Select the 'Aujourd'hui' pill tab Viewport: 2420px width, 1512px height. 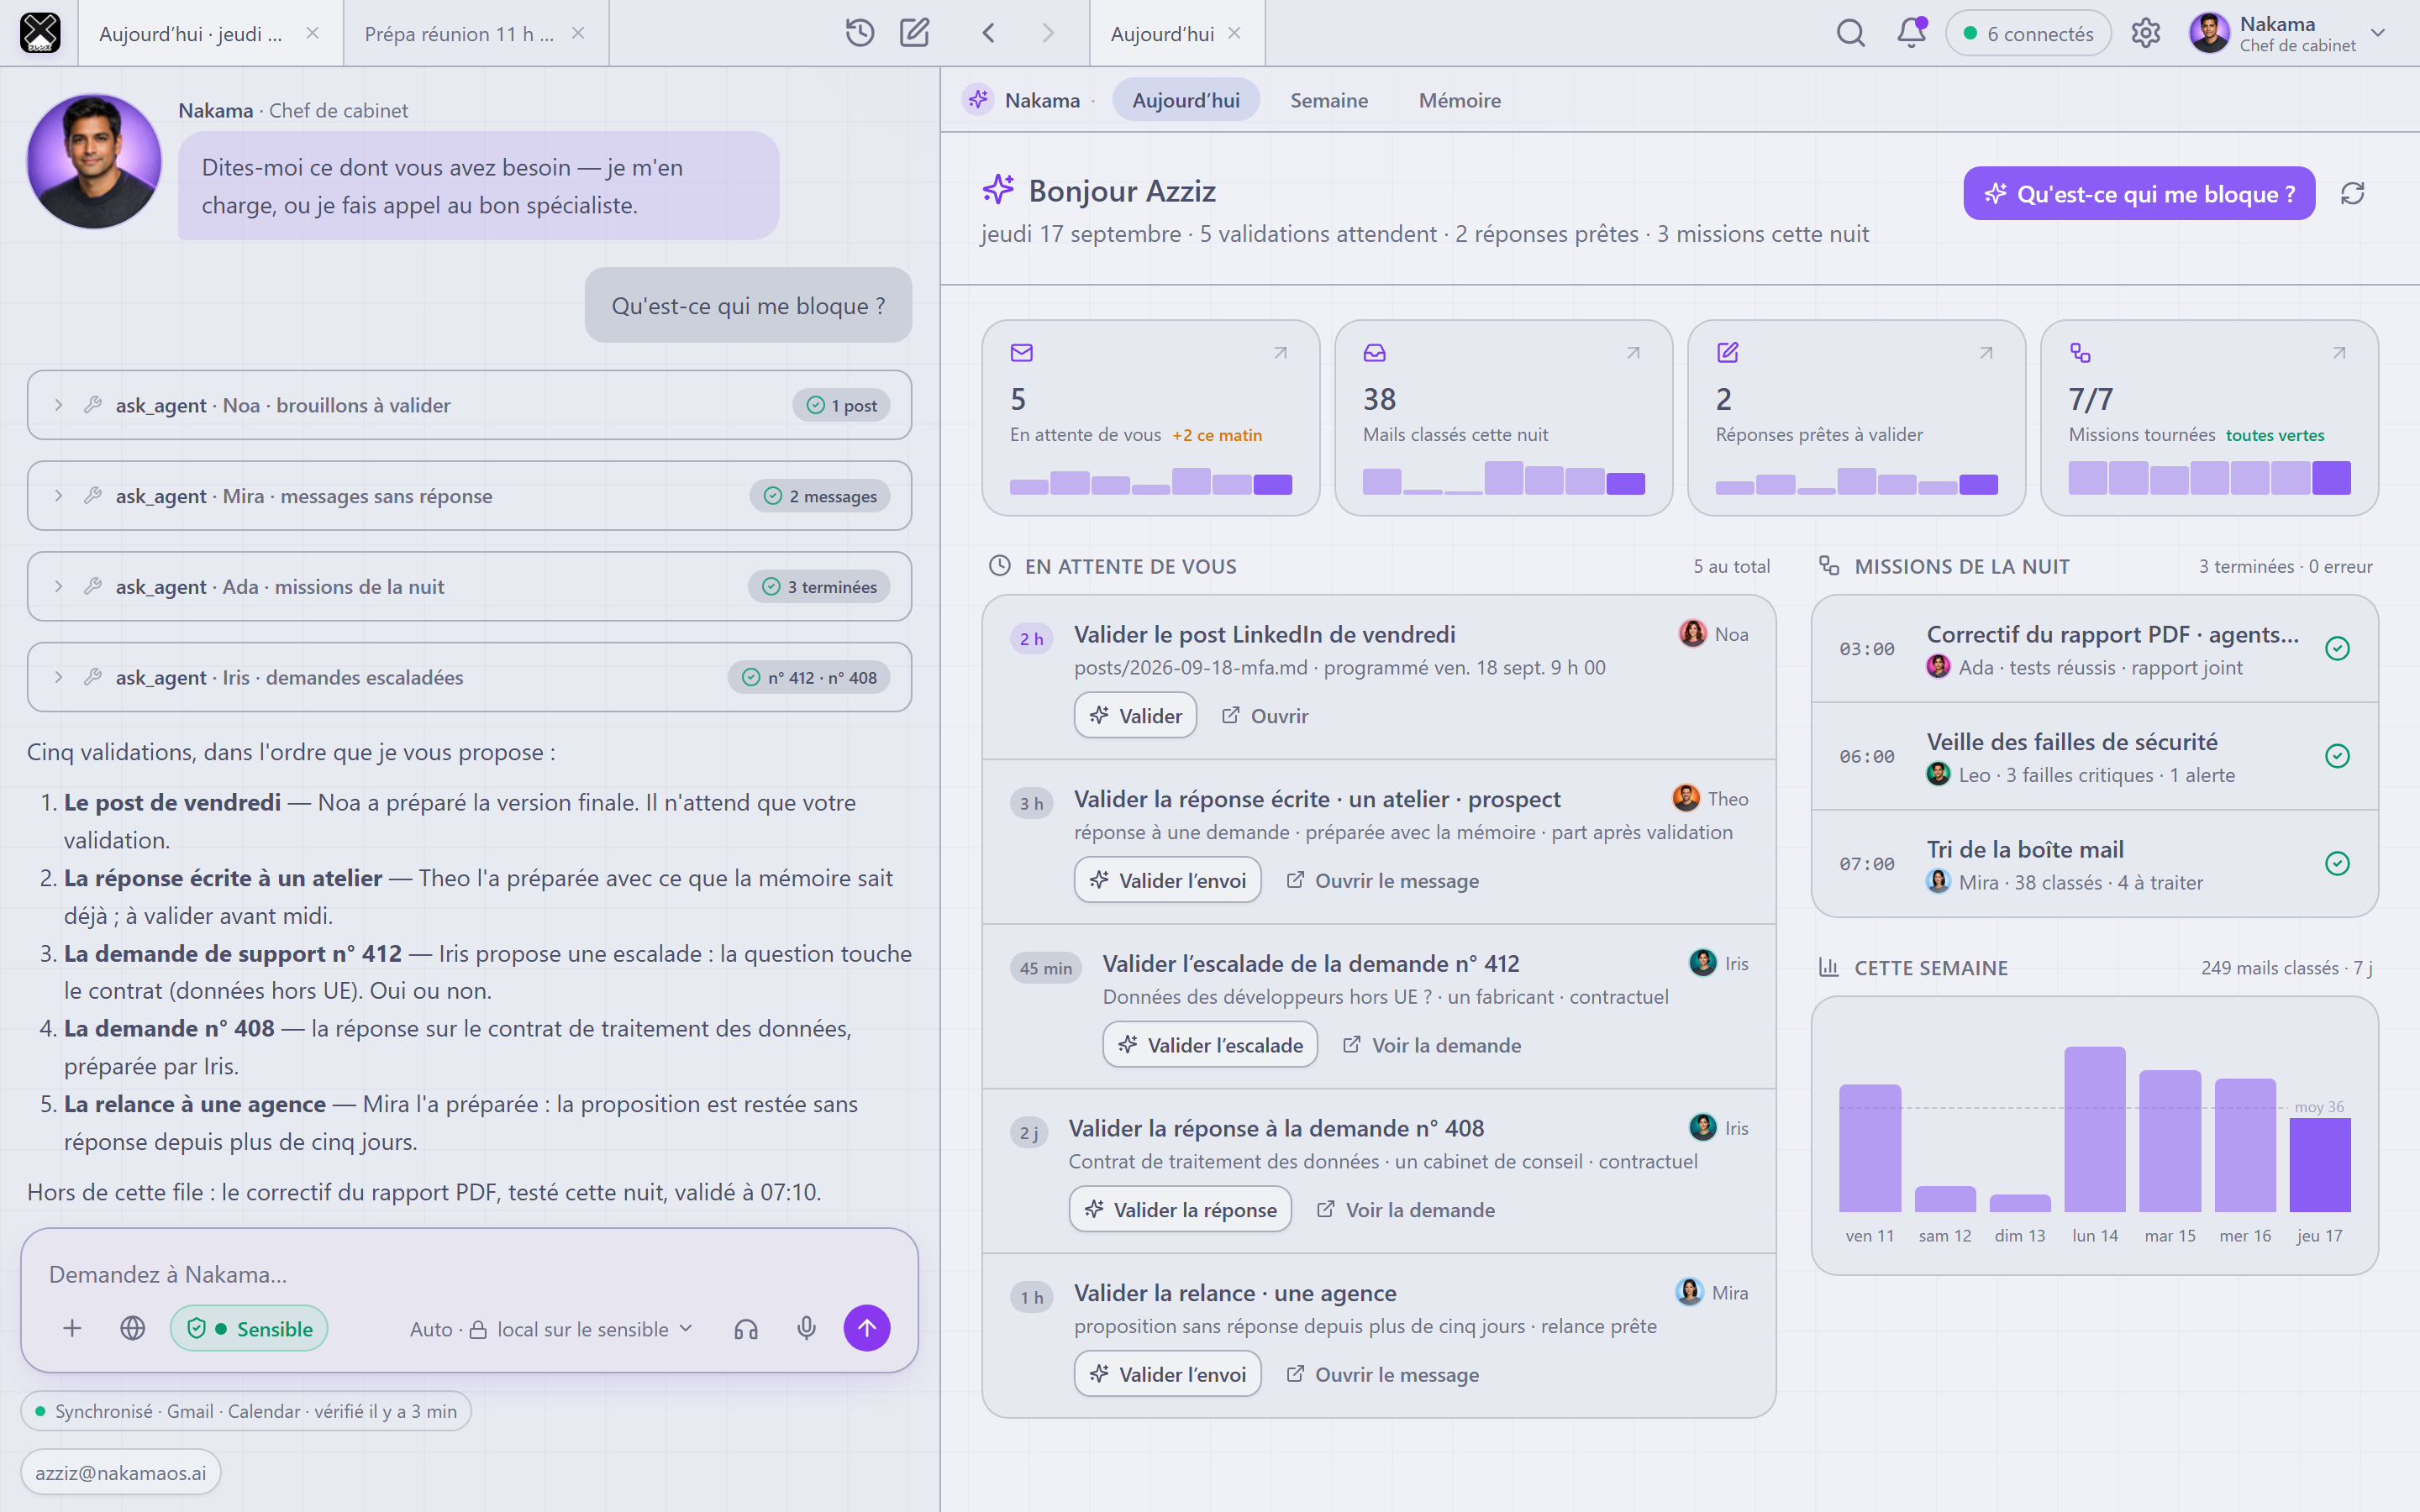(1185, 100)
